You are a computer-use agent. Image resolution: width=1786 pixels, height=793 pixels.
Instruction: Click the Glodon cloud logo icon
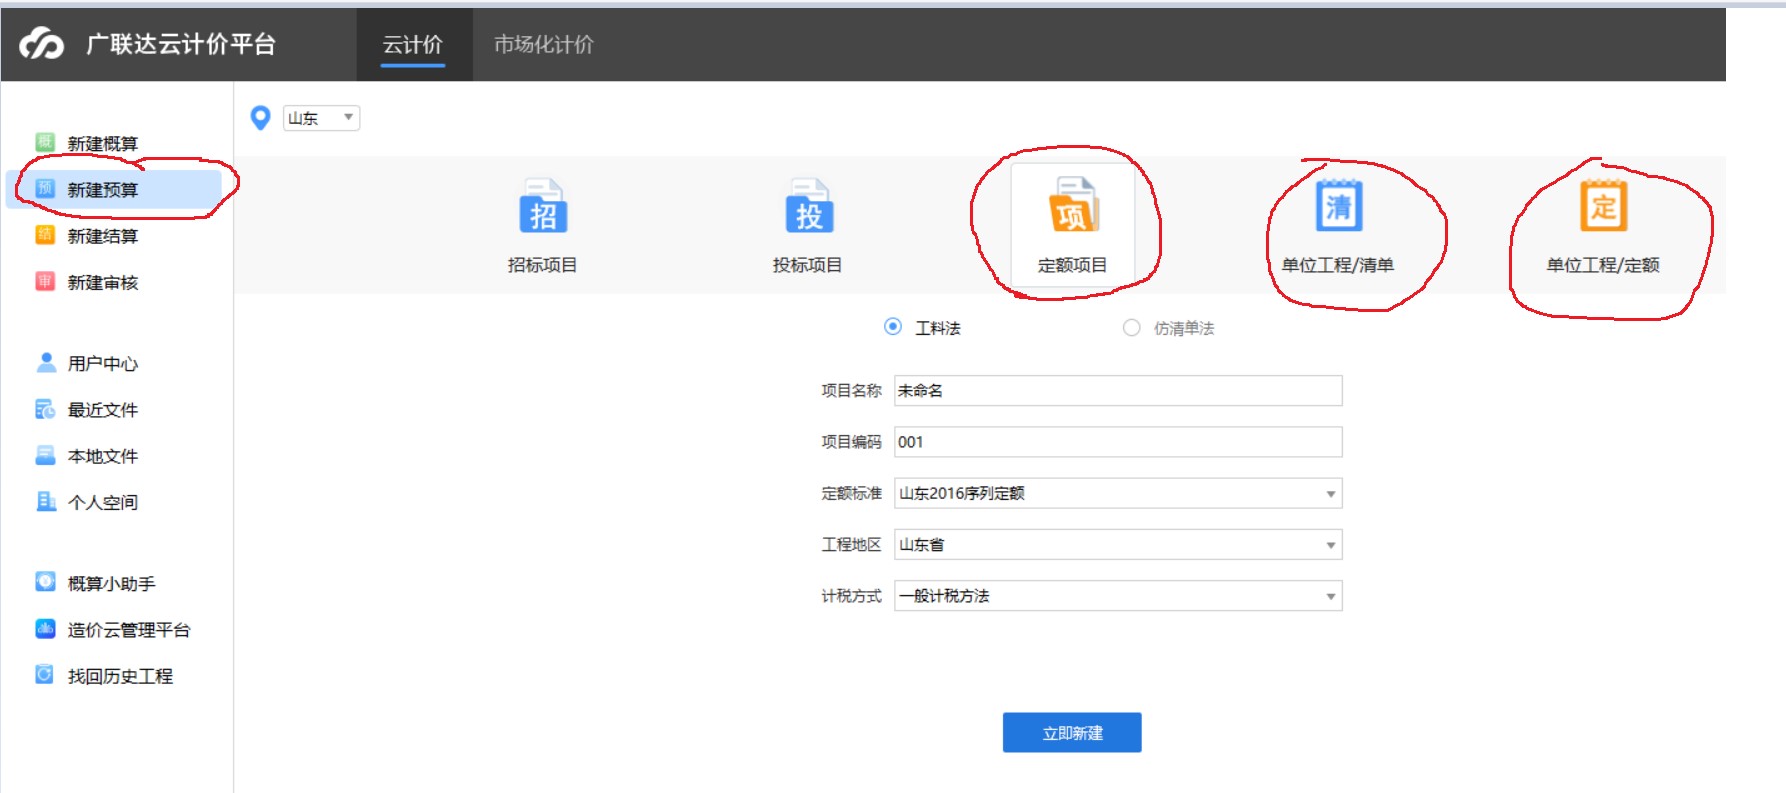point(41,44)
